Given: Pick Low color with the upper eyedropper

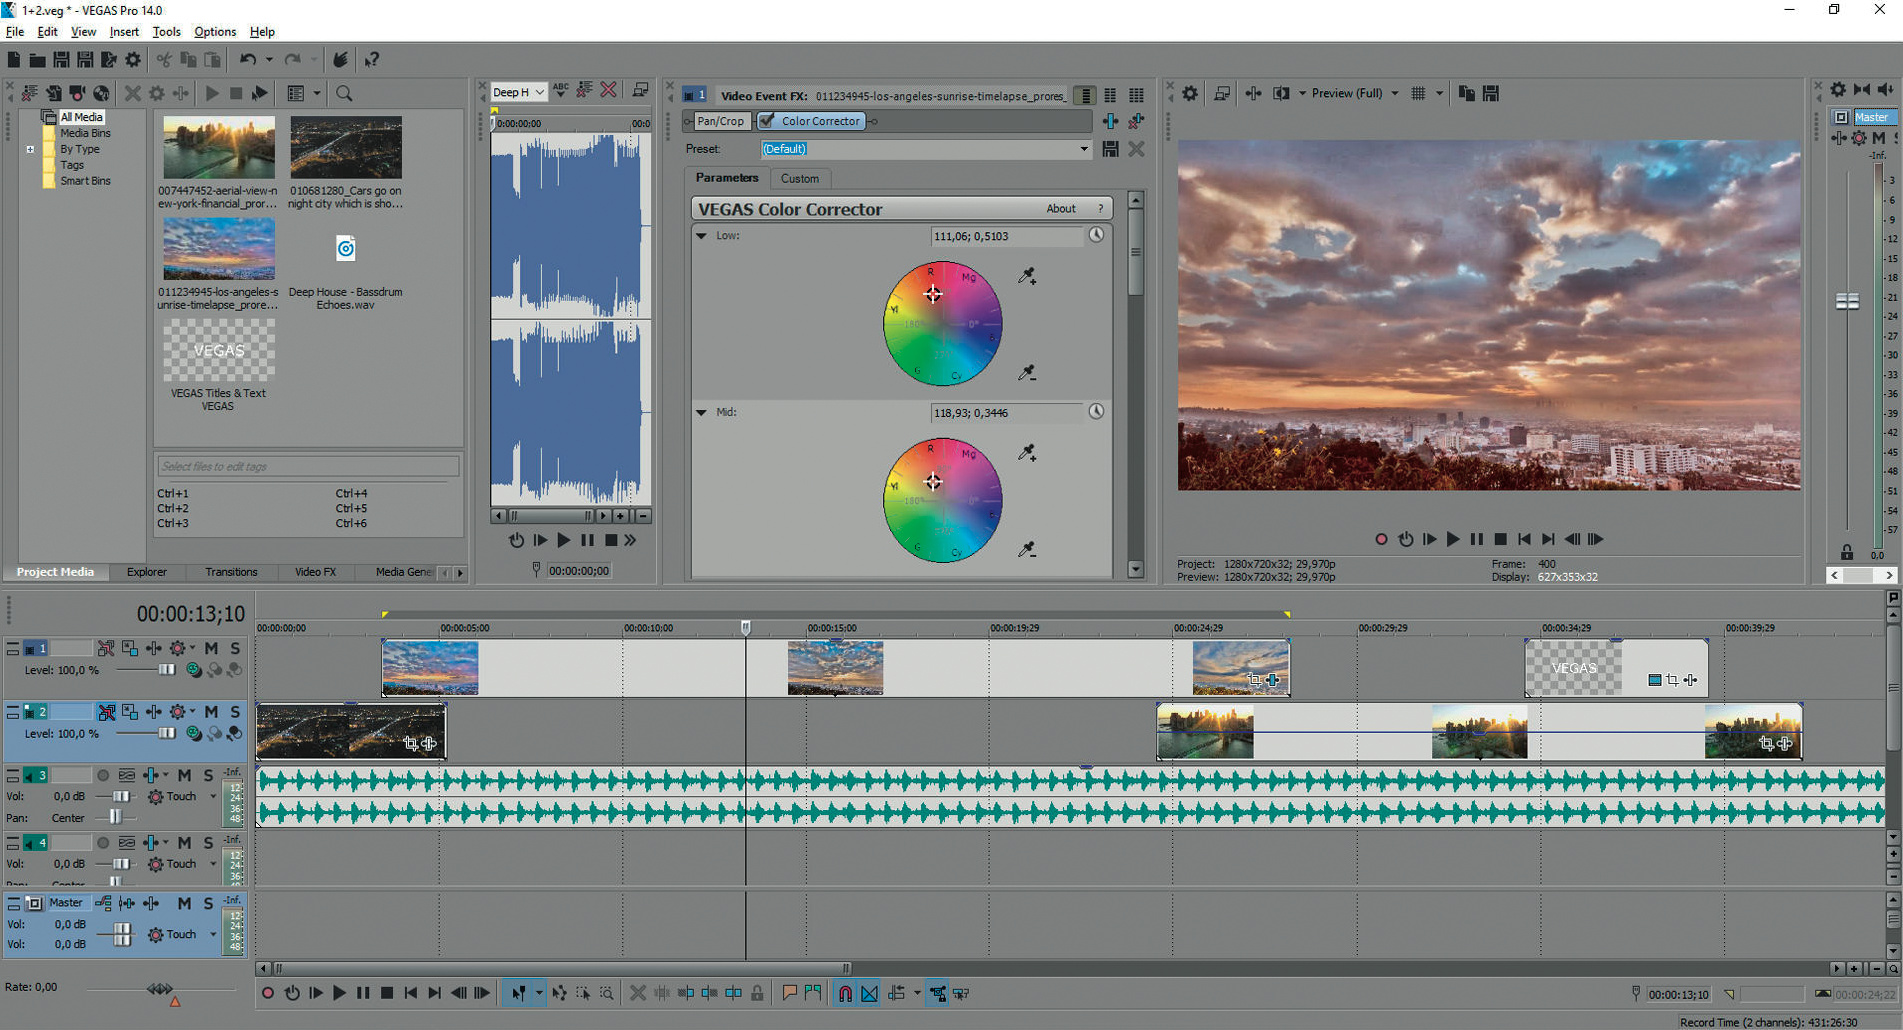Looking at the screenshot, I should [1027, 276].
